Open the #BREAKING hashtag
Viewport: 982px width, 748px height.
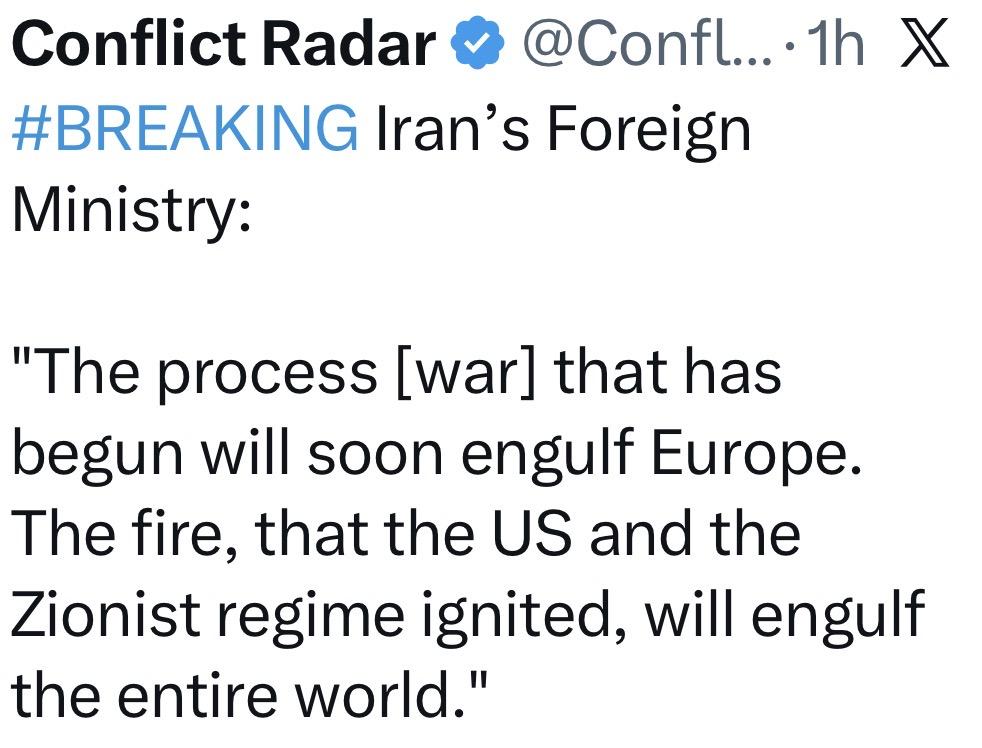click(184, 130)
